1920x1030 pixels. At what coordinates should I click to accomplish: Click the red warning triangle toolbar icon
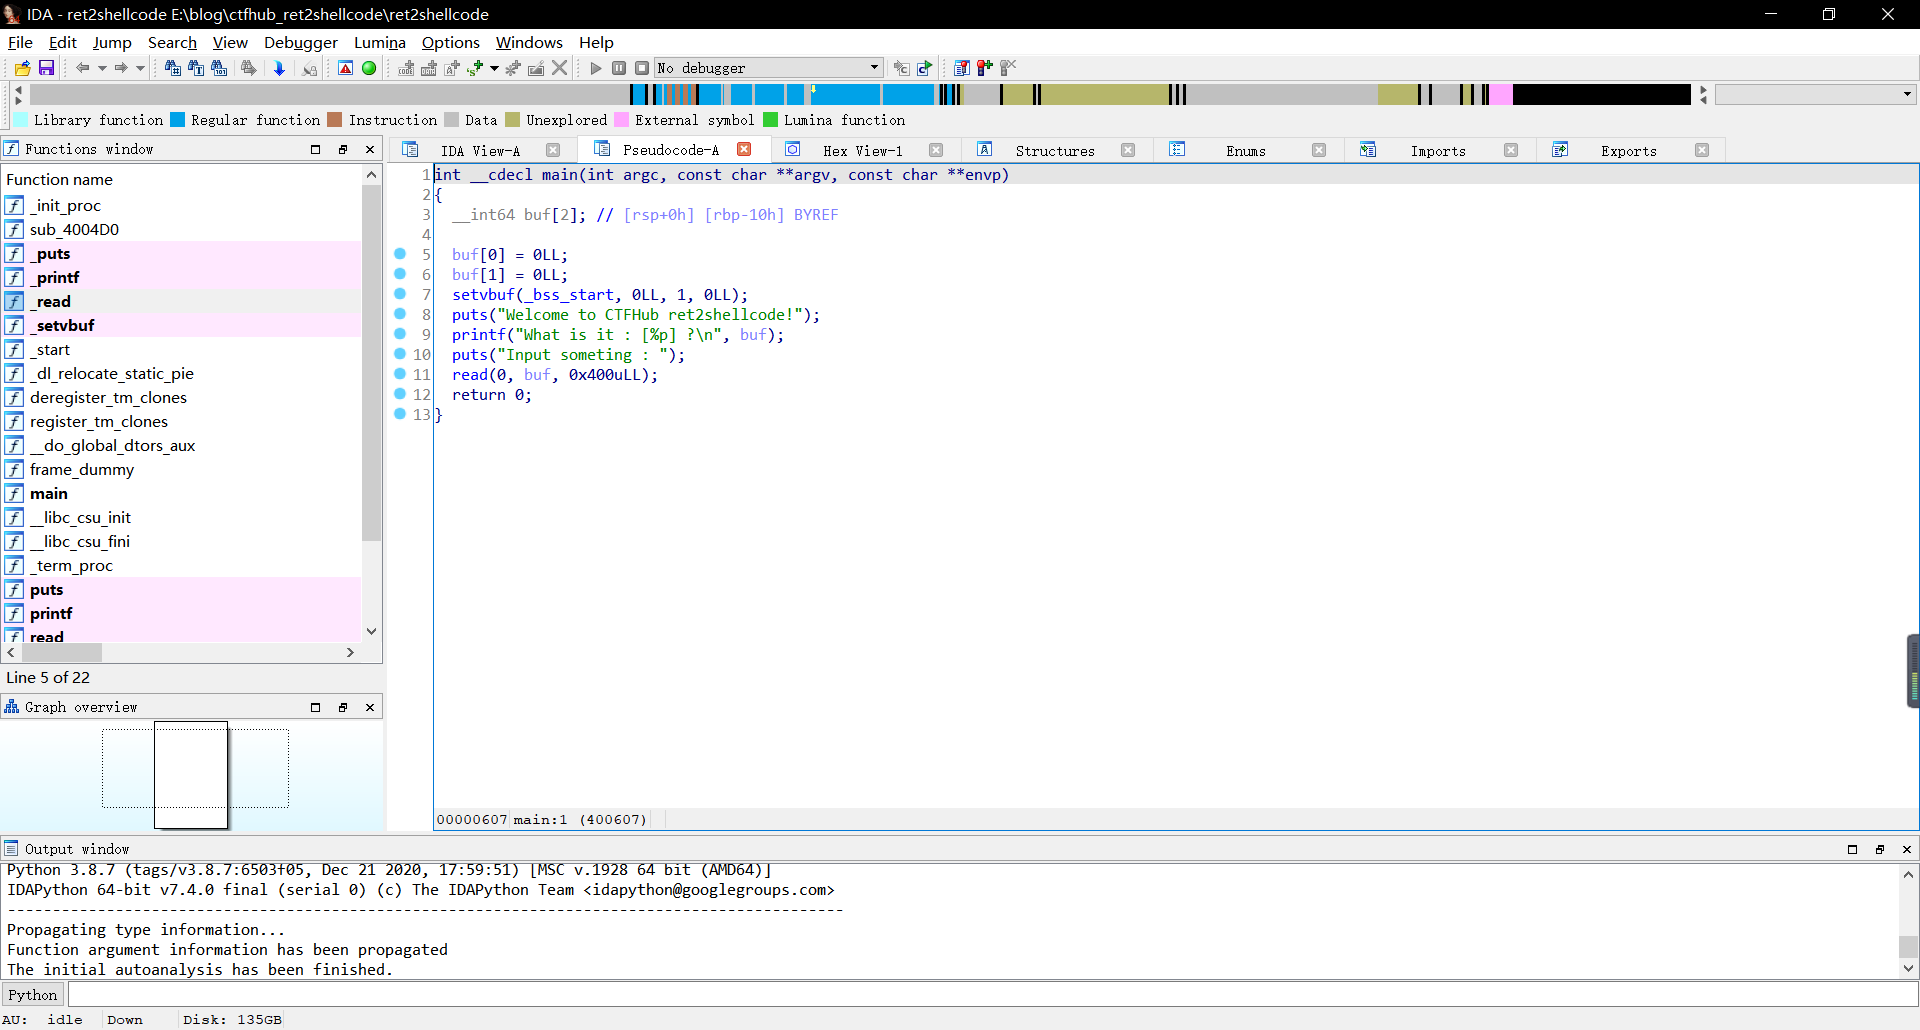click(345, 68)
